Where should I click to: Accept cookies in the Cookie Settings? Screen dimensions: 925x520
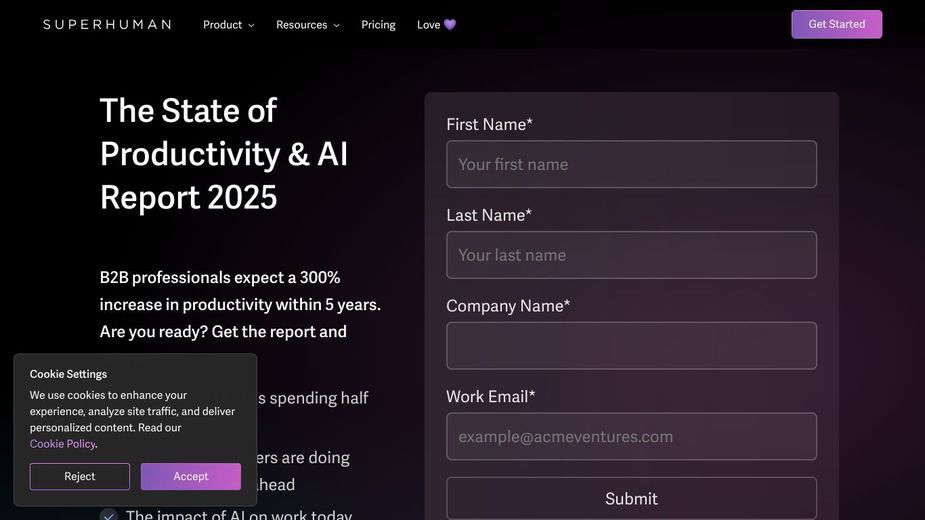191,476
